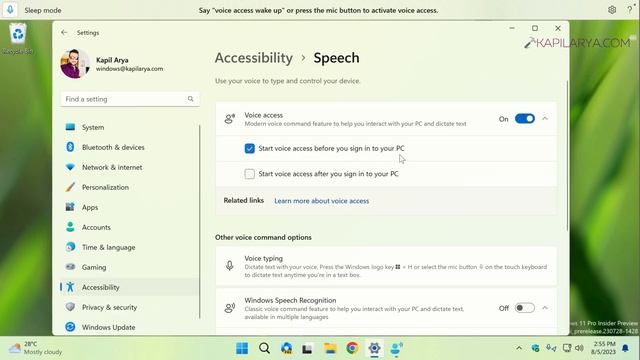
Task: Select Accessibility in the sidebar
Action: [x=130, y=287]
